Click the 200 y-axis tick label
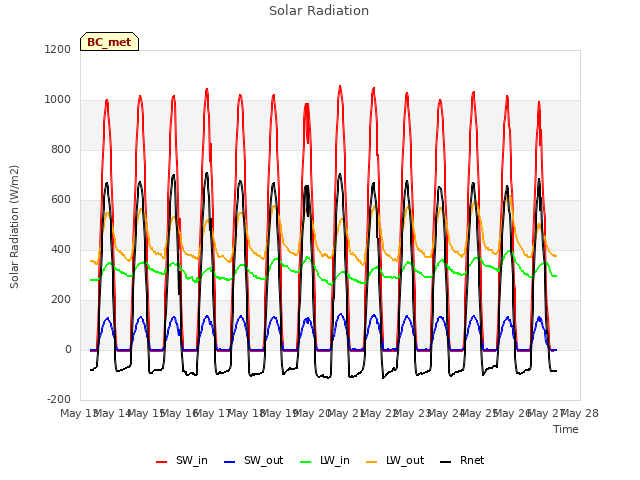 tap(61, 300)
